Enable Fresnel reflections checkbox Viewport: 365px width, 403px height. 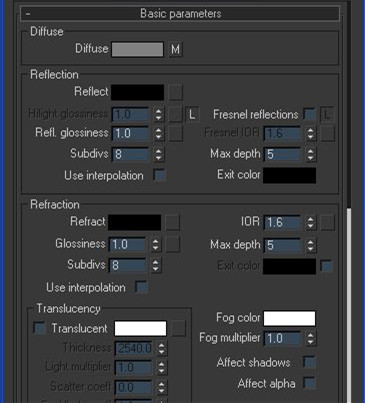click(309, 114)
